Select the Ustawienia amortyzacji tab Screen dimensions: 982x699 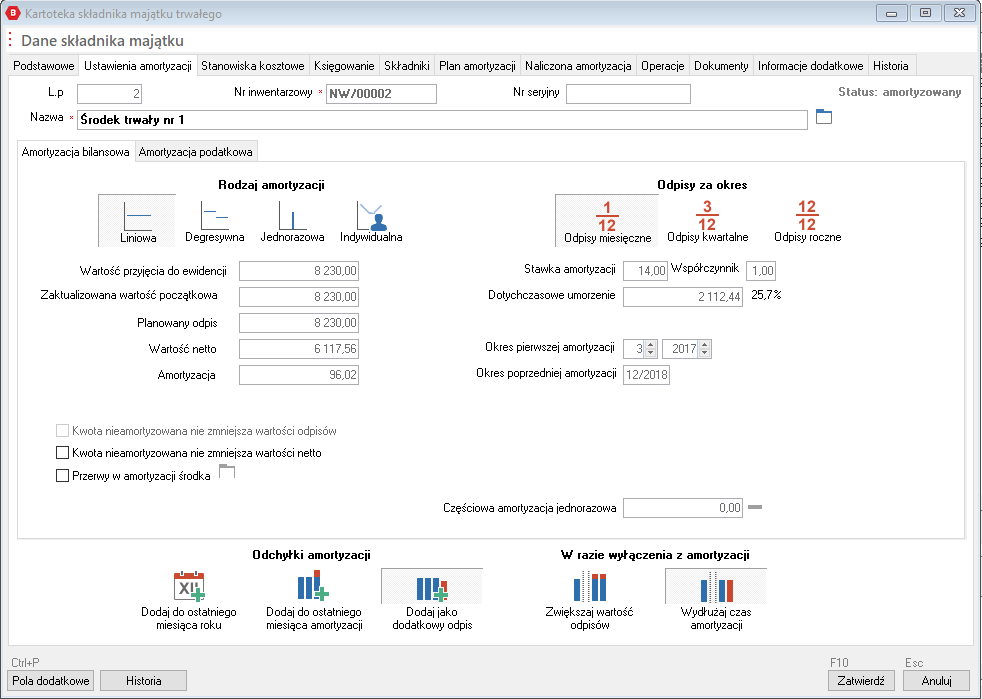tap(138, 65)
